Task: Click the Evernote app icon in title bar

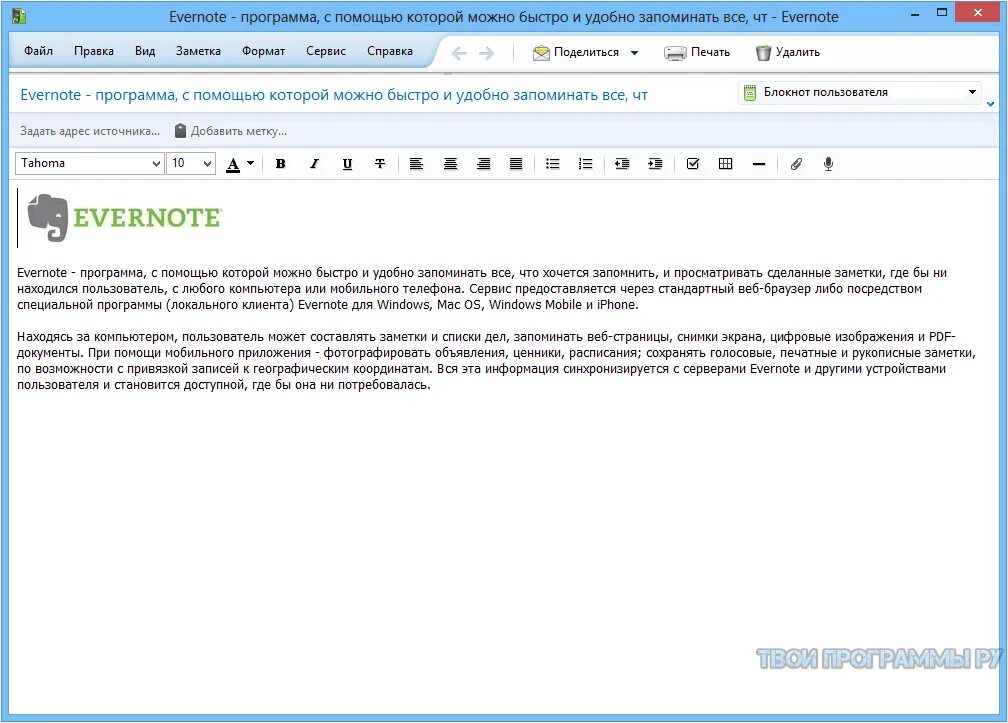Action: (19, 16)
